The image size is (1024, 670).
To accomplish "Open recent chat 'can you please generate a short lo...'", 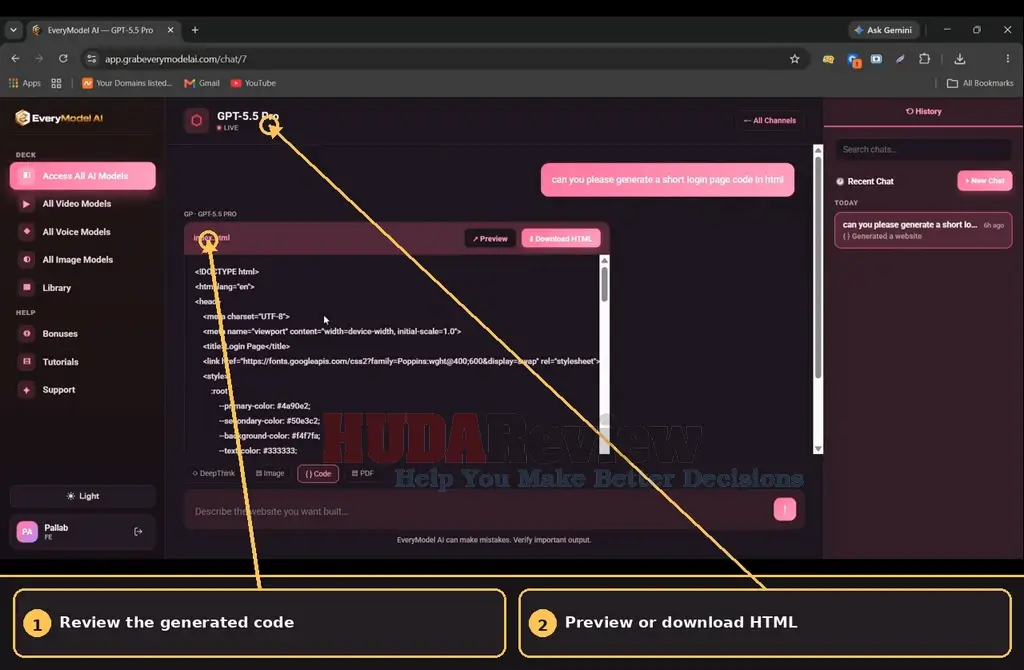I will [x=923, y=230].
